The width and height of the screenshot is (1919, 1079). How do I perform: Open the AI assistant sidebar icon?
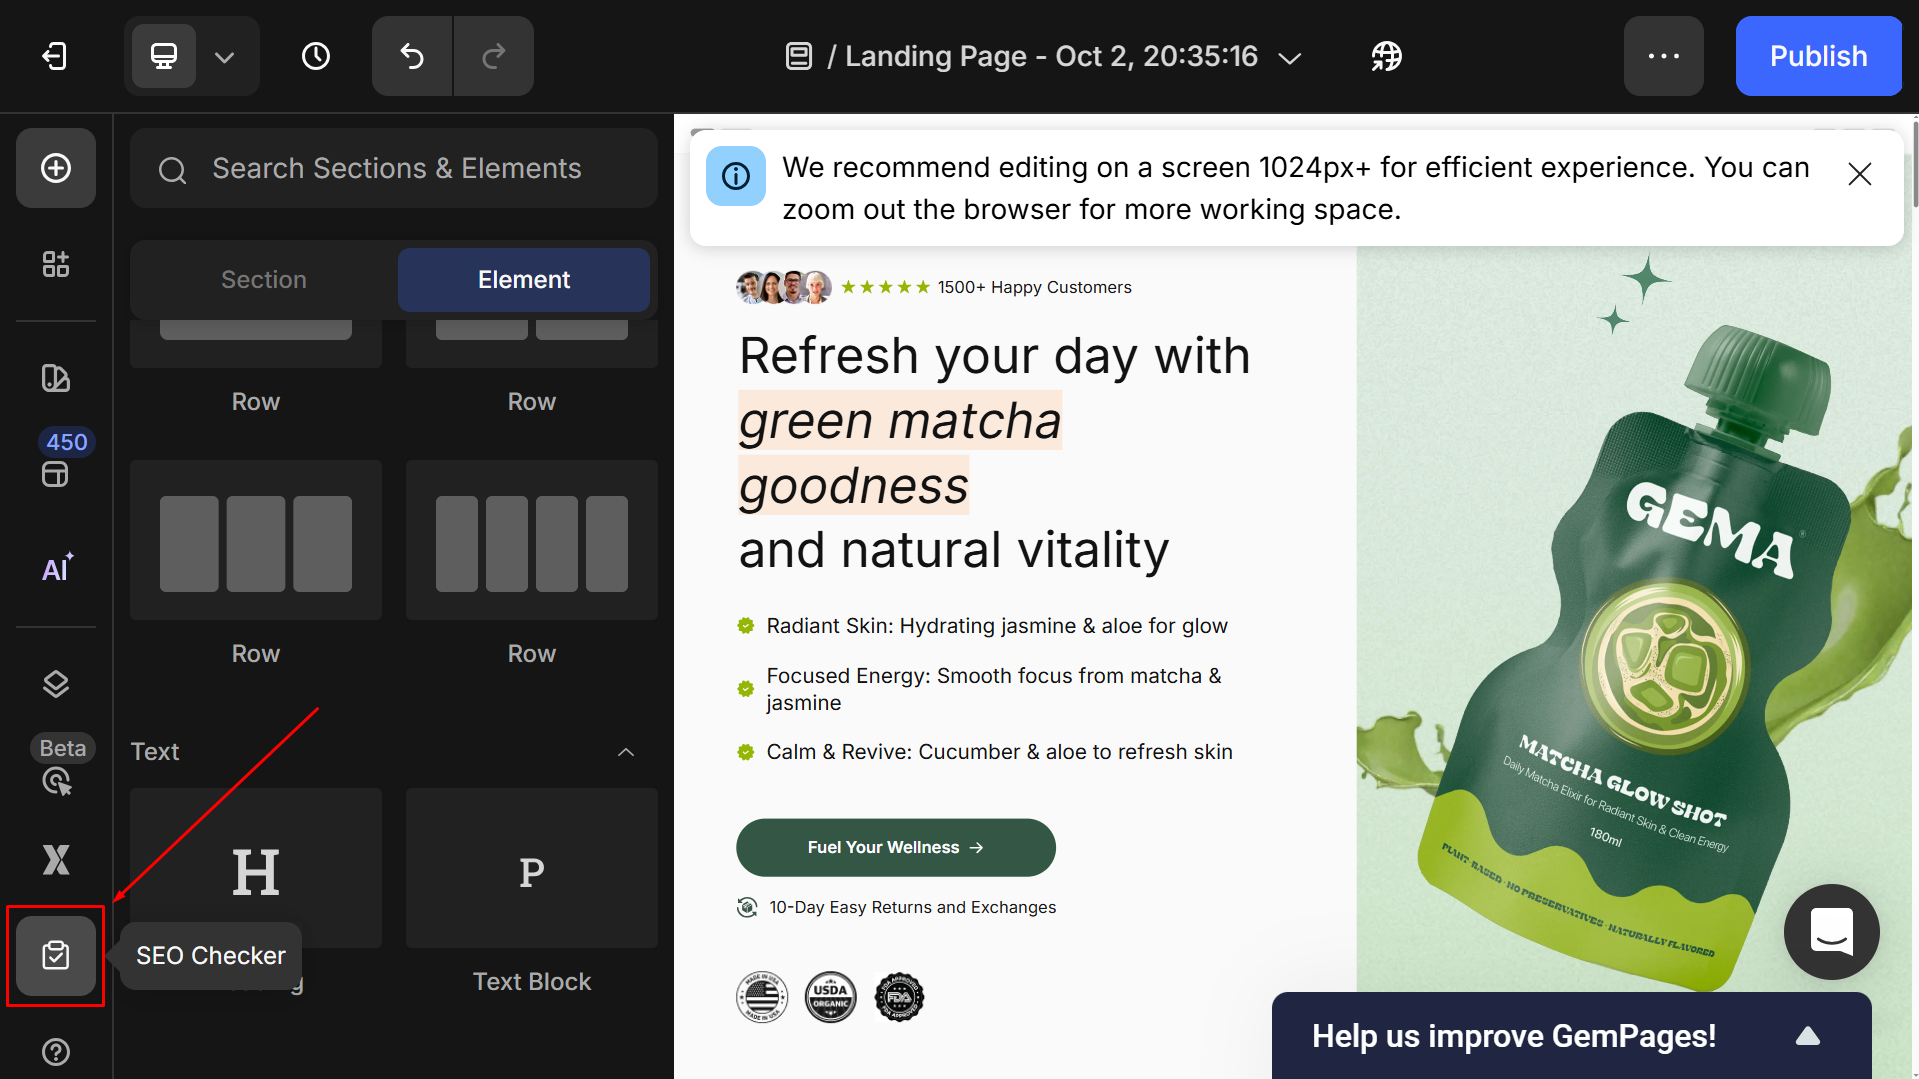click(x=56, y=568)
